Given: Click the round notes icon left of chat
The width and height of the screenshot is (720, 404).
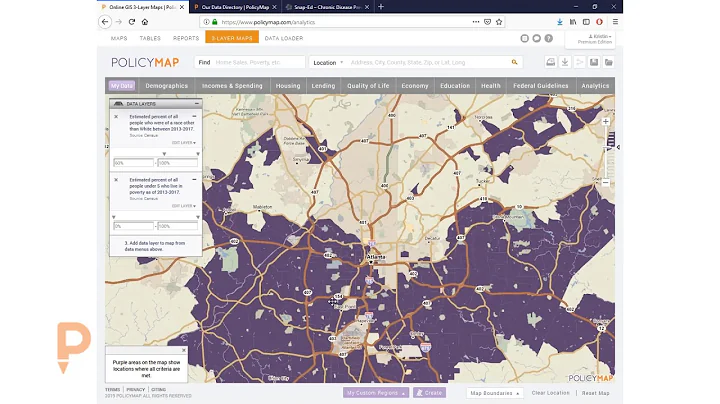Looking at the screenshot, I should pos(524,38).
